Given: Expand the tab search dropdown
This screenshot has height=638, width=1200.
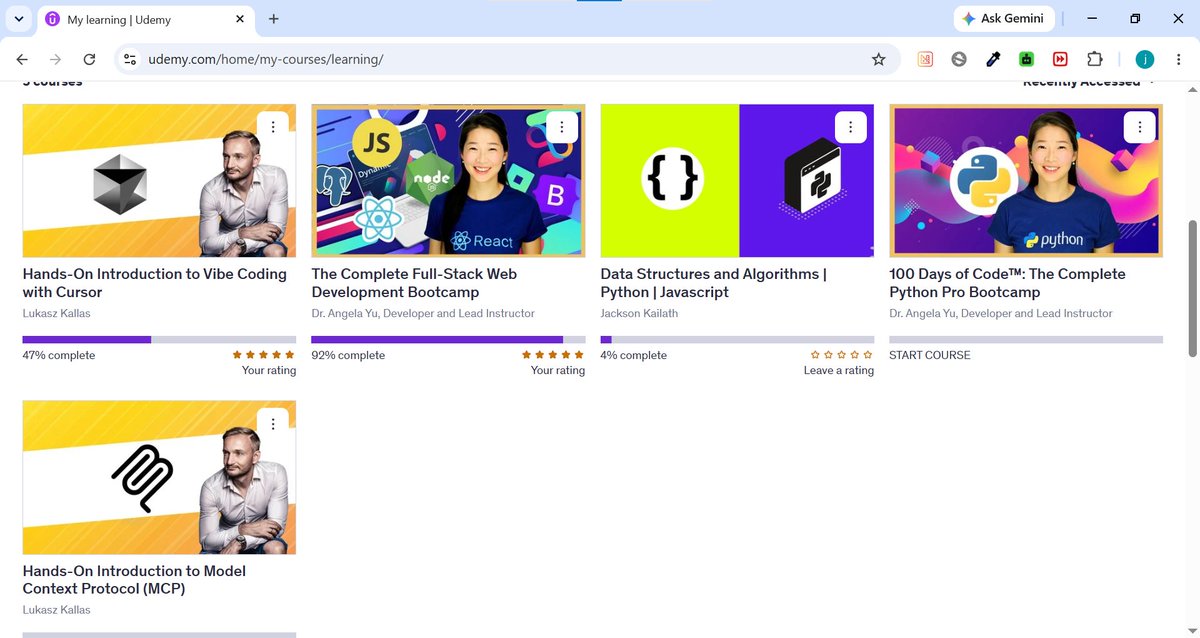Looking at the screenshot, I should pos(18,19).
